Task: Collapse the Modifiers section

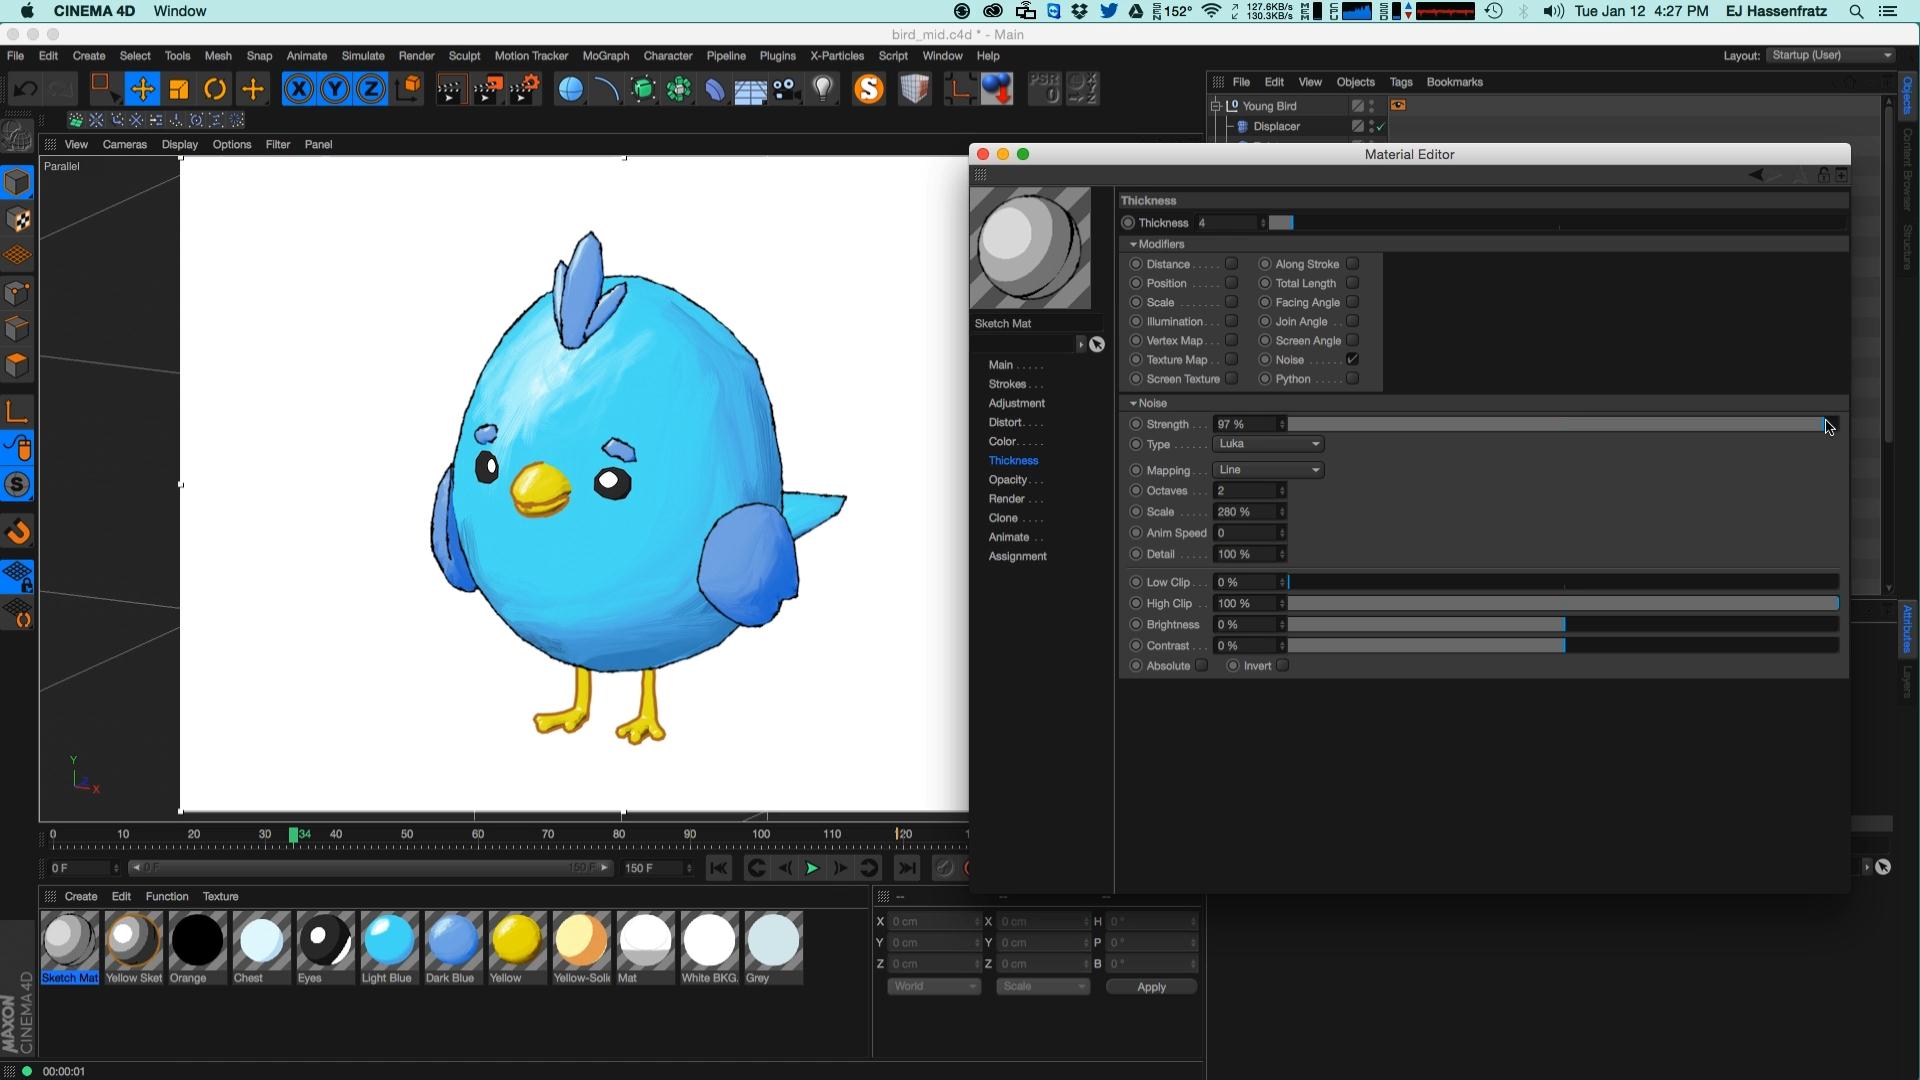Action: (1133, 244)
